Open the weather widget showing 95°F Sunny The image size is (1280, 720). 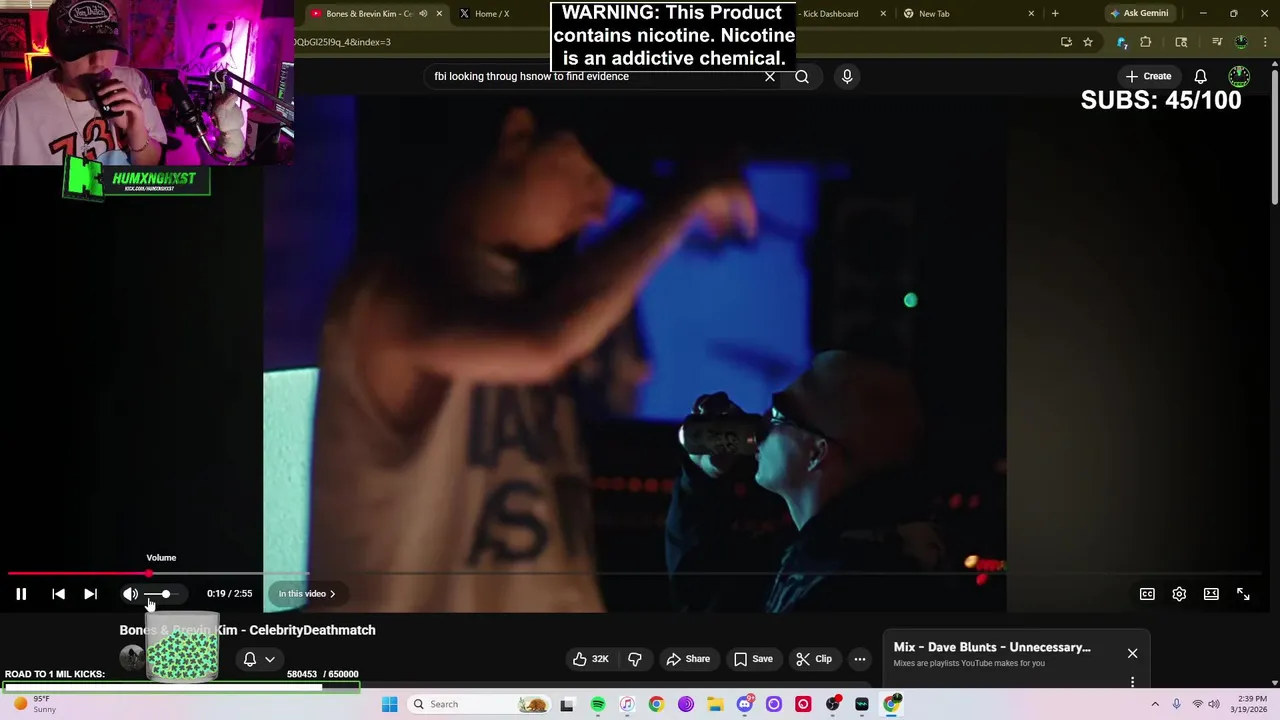pyautogui.click(x=34, y=704)
